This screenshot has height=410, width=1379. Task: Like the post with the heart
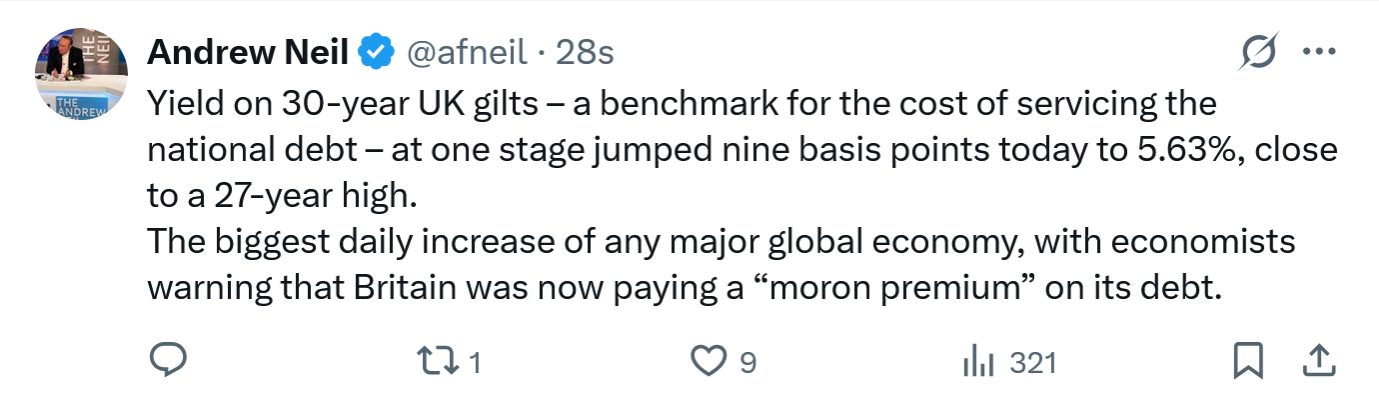710,361
